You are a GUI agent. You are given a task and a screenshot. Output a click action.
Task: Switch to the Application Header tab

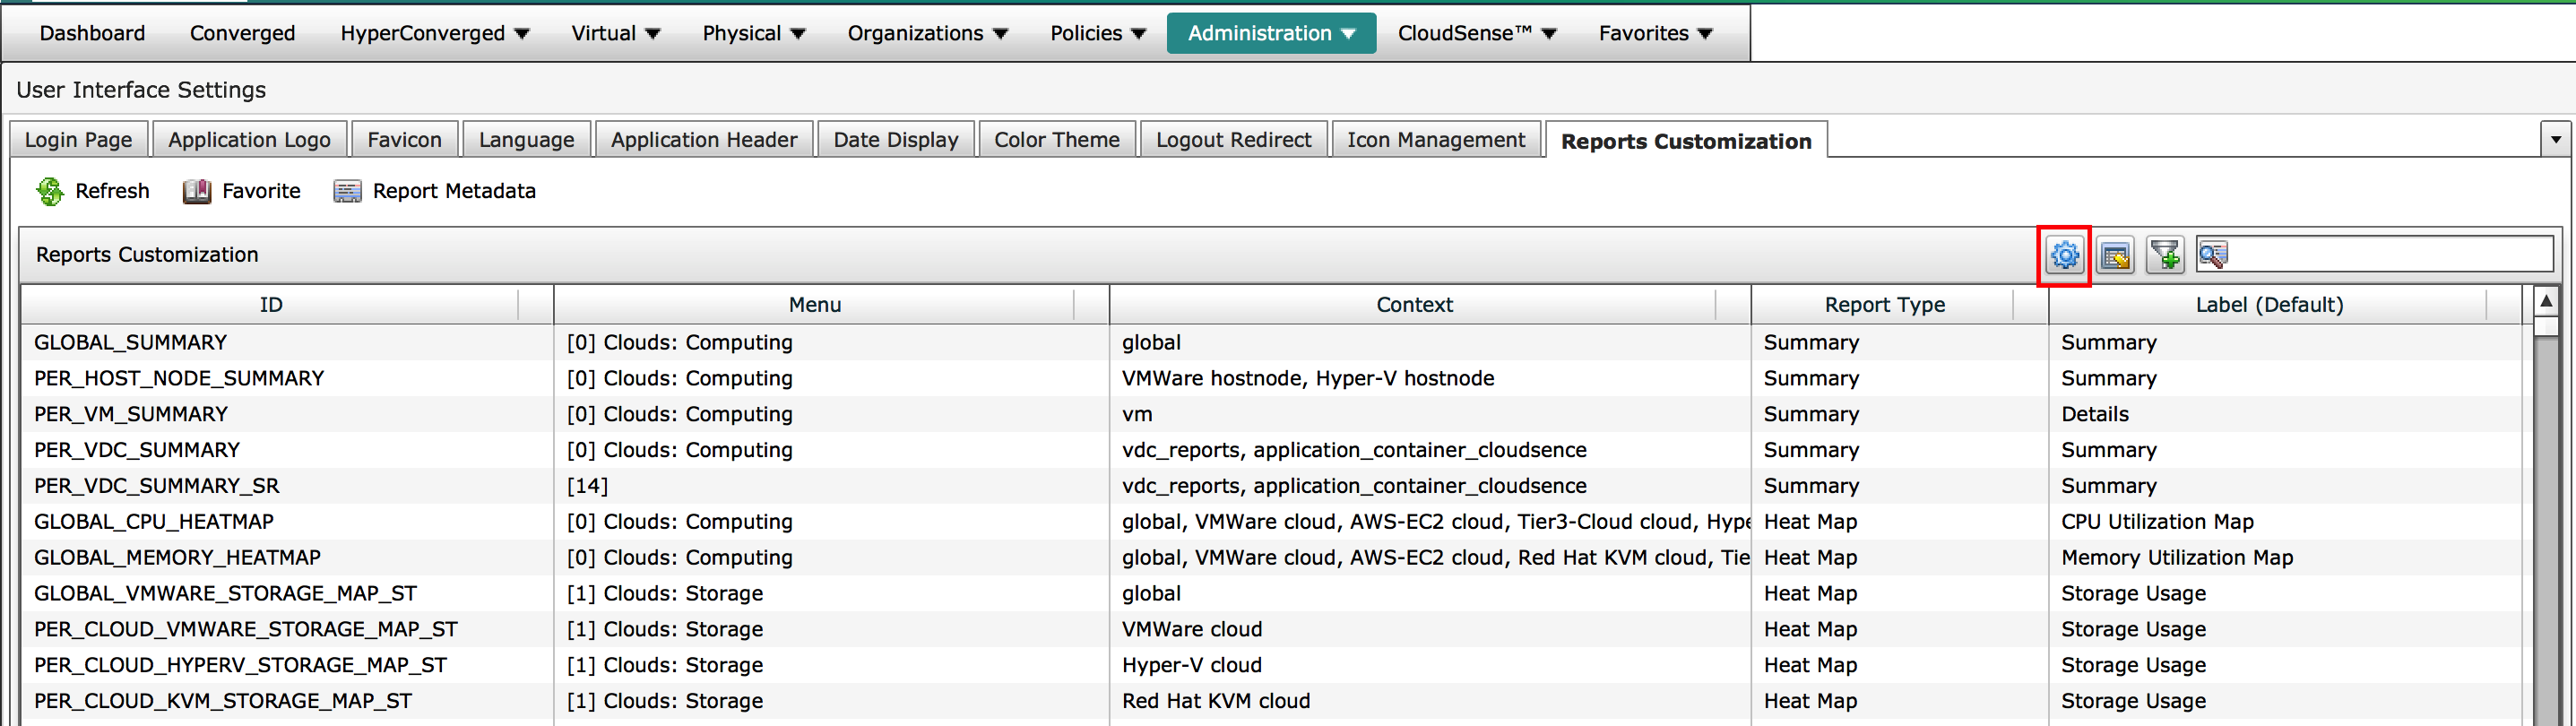pyautogui.click(x=704, y=140)
